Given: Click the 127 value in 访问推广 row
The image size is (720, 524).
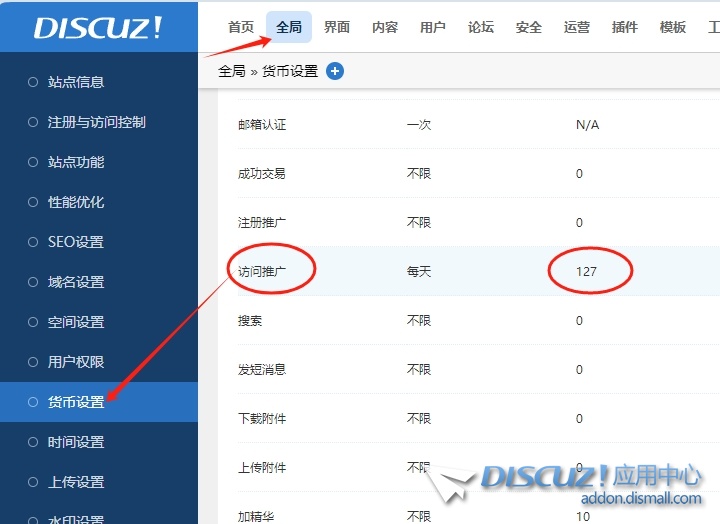Looking at the screenshot, I should point(586,271).
